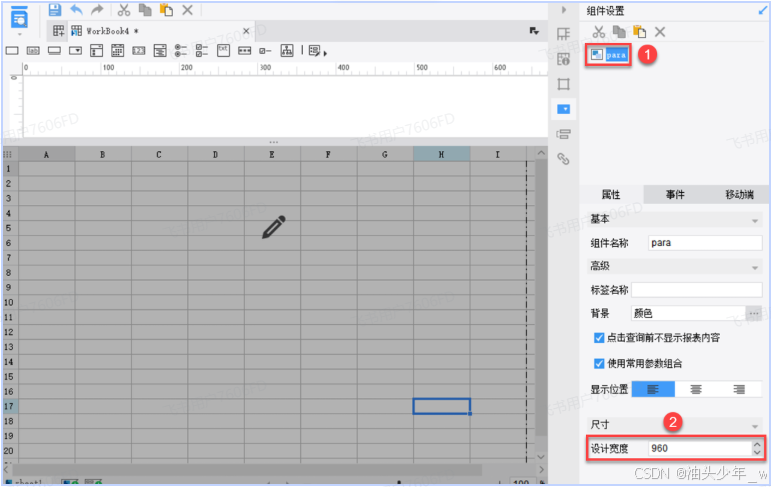Viewport: 771px width, 487px height.
Task: Switch to the 移动端 tab
Action: [x=739, y=195]
